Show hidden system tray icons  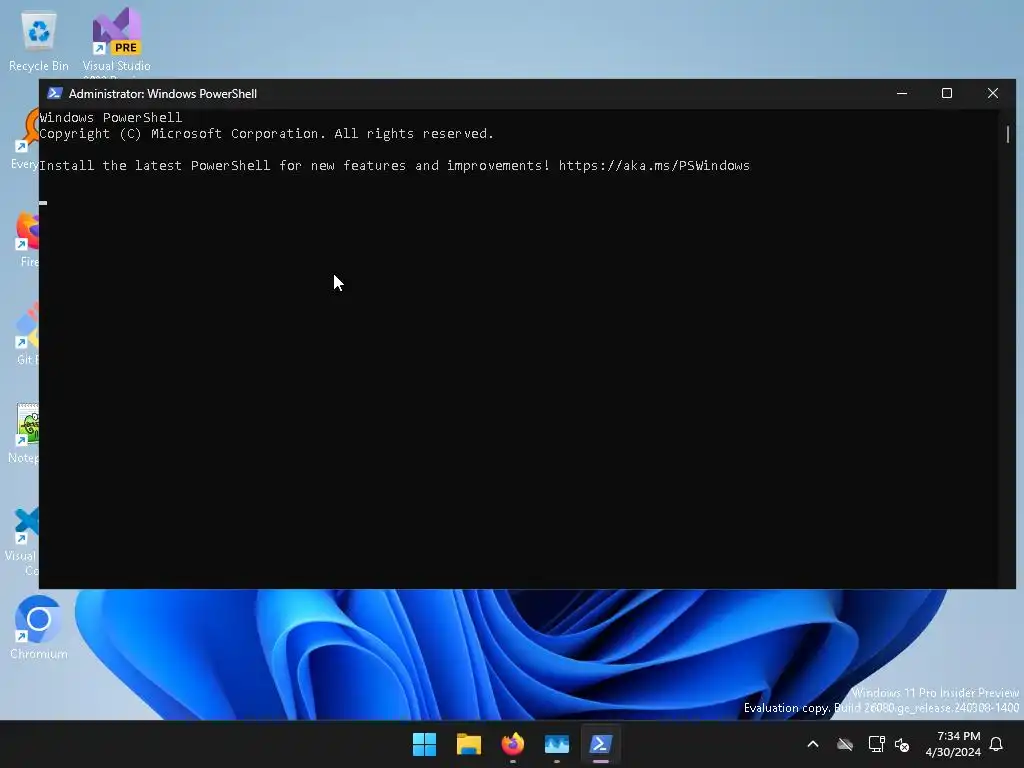click(x=813, y=744)
